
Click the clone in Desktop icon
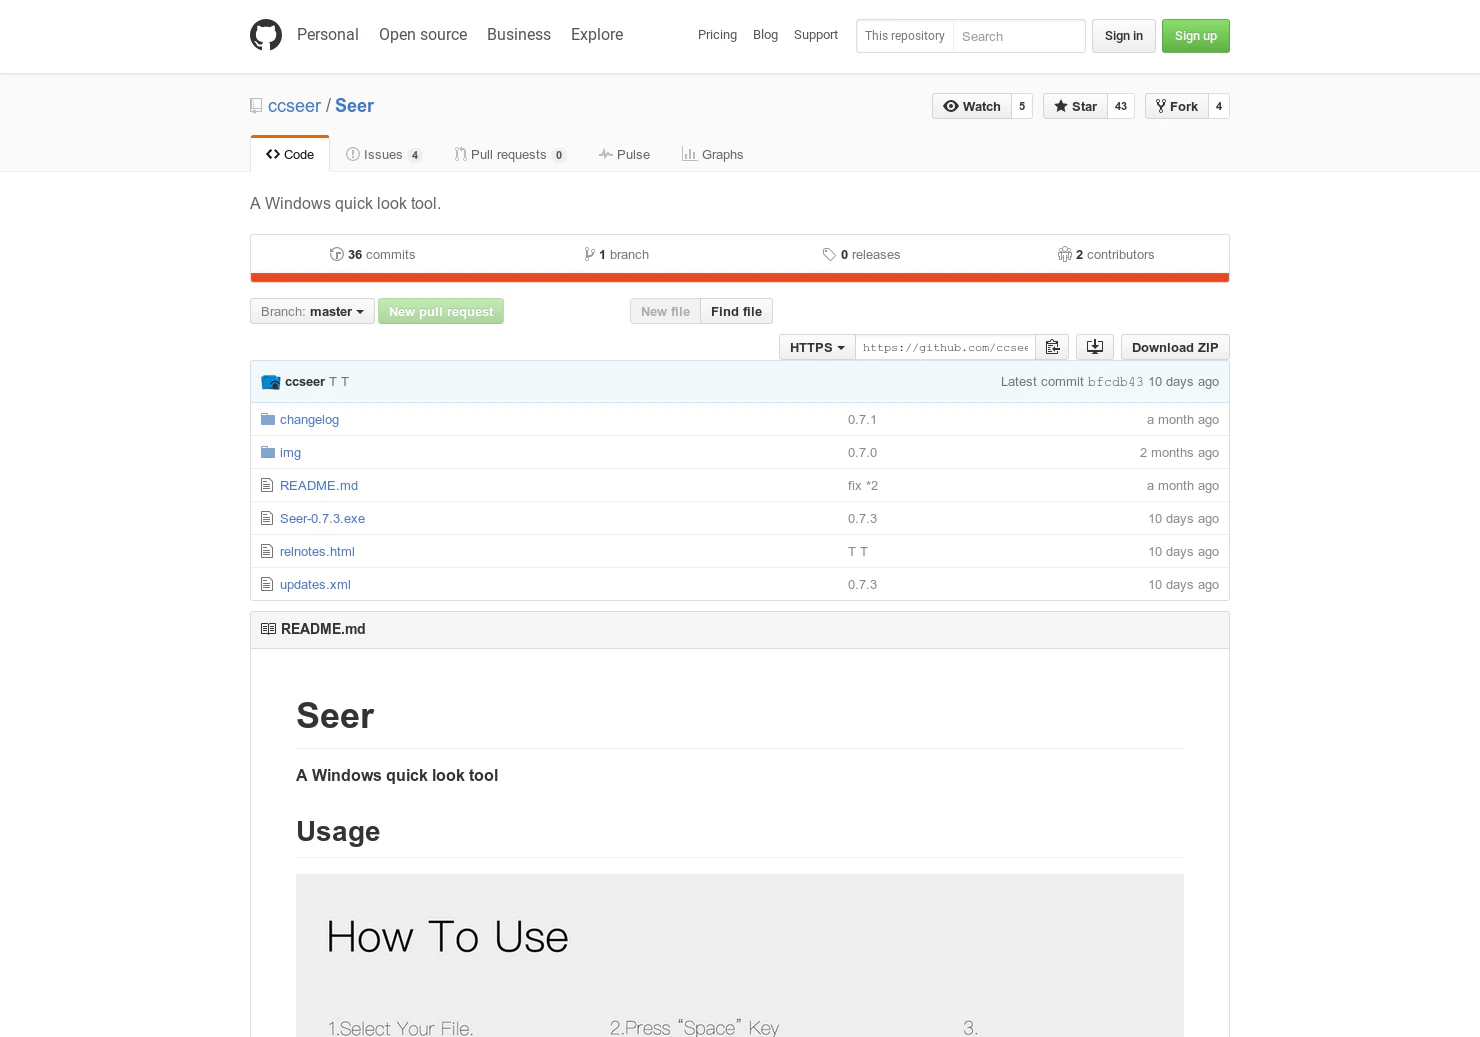point(1095,347)
